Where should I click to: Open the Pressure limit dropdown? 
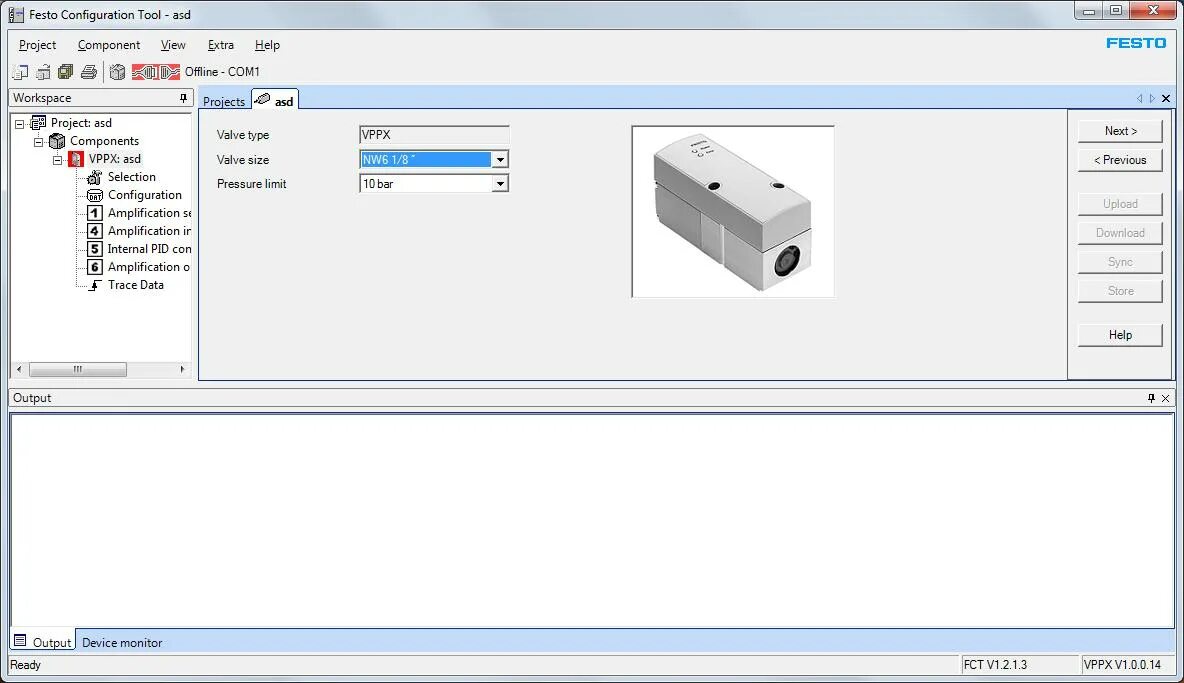click(x=500, y=183)
